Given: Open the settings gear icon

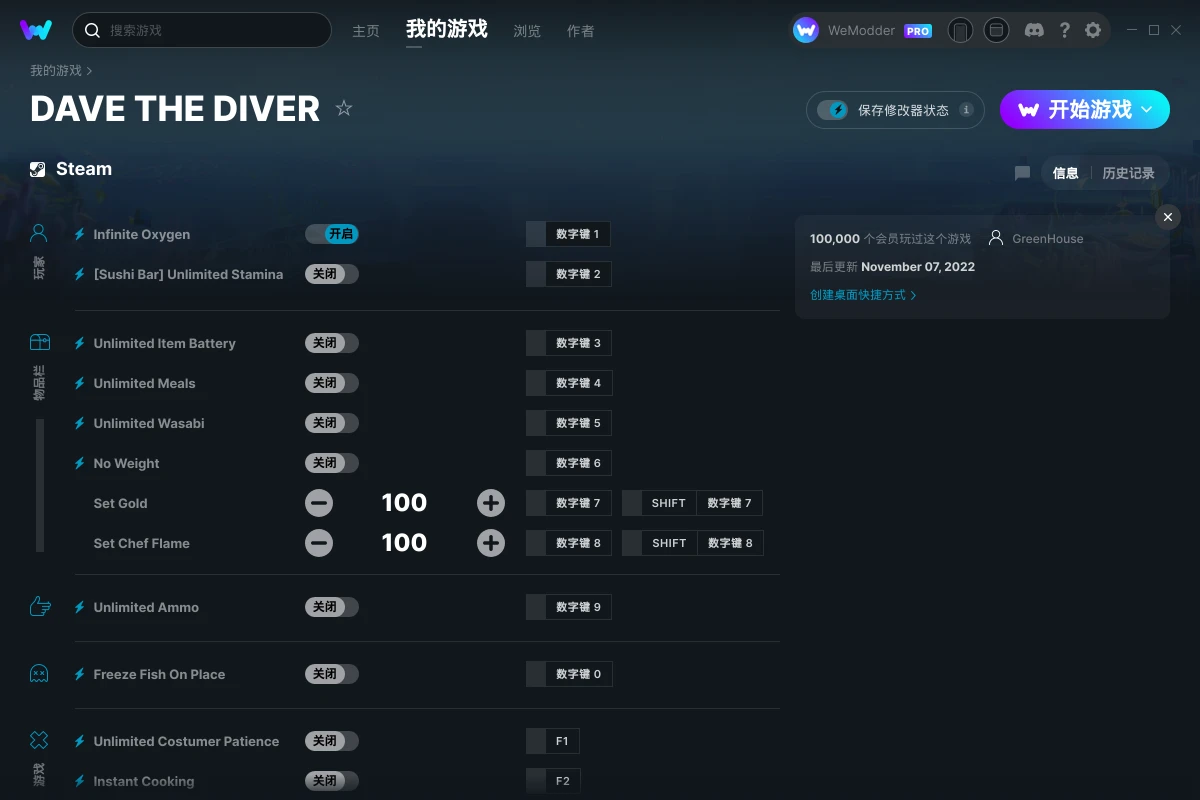Looking at the screenshot, I should (1093, 30).
